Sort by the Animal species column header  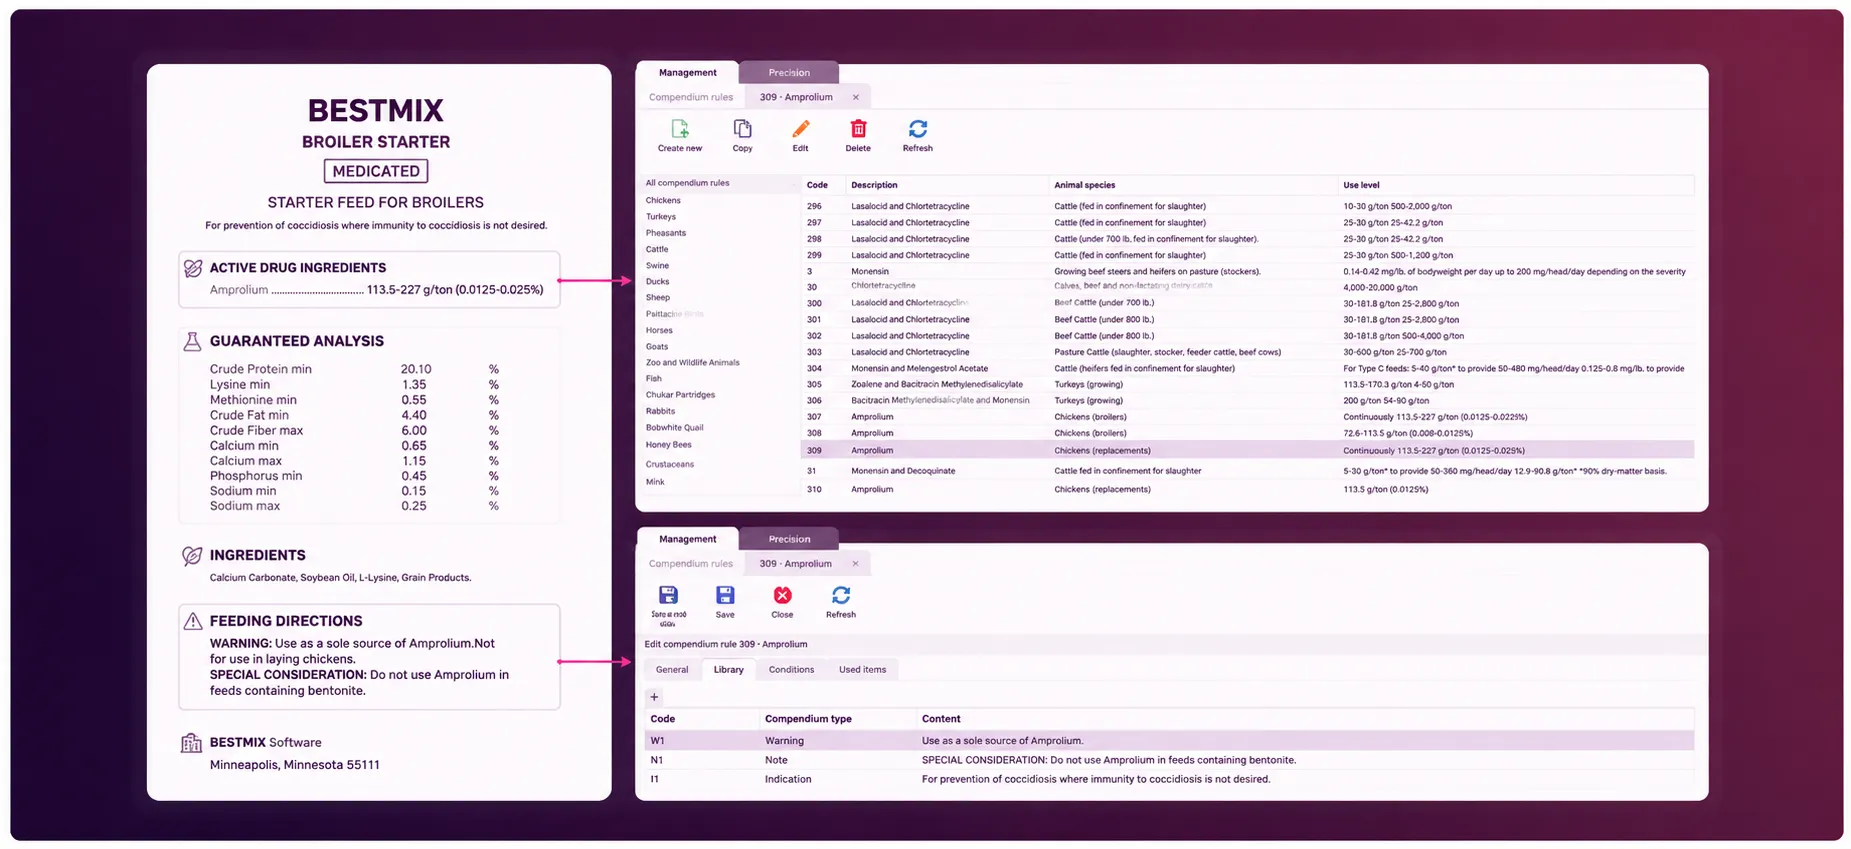1084,185
